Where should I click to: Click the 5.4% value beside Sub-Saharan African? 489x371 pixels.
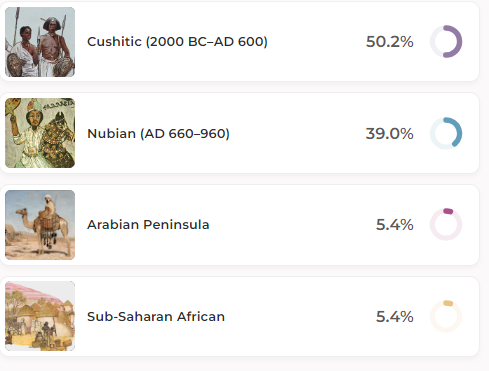pyautogui.click(x=395, y=317)
